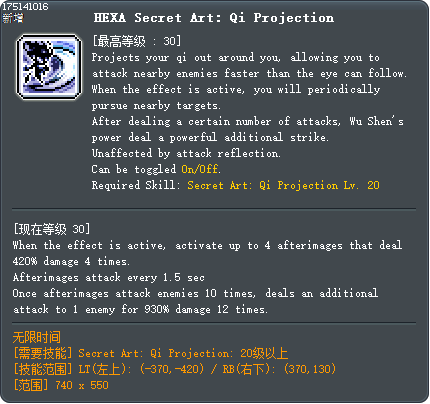Screen dimensions: 430x404
Task: Click the [最高等级 : 30] max level text
Action: click(137, 41)
